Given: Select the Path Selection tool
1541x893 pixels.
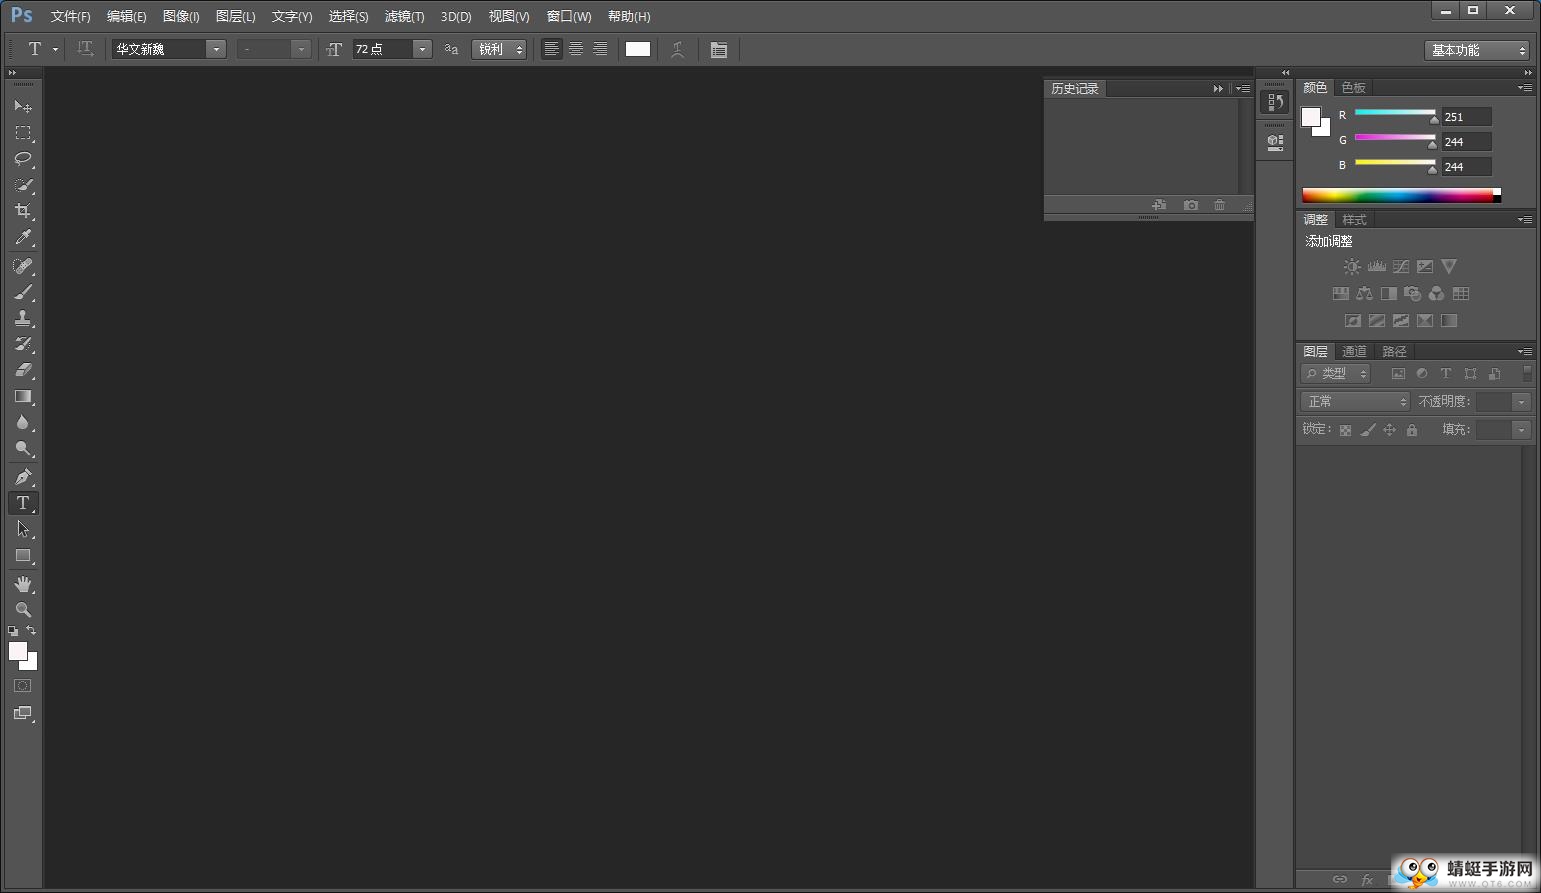Looking at the screenshot, I should point(23,529).
